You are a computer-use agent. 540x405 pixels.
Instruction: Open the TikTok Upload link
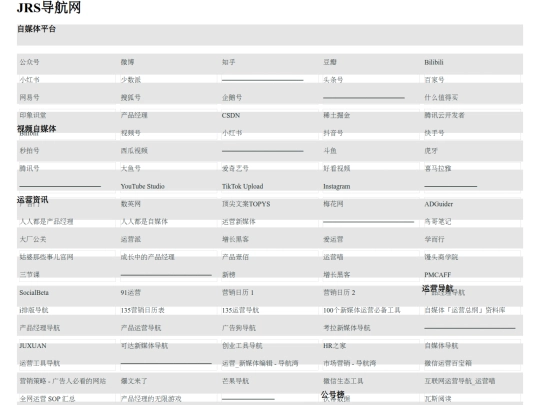click(x=242, y=186)
